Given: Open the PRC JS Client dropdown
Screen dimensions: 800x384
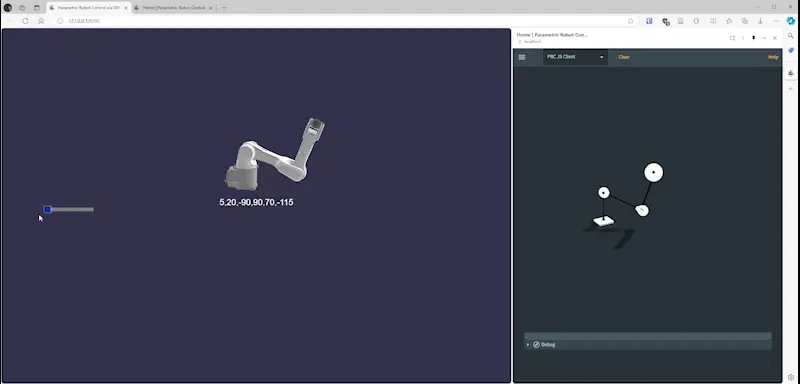Looking at the screenshot, I should (x=575, y=57).
